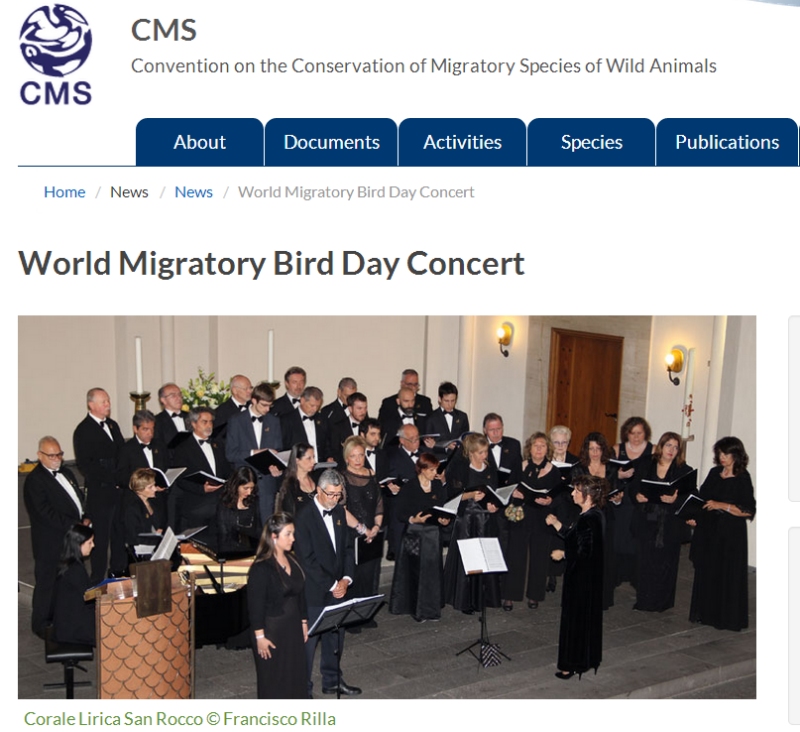Screen dimensions: 800x732
Task: Click the Convention on Migratory Species subtitle
Action: click(423, 66)
